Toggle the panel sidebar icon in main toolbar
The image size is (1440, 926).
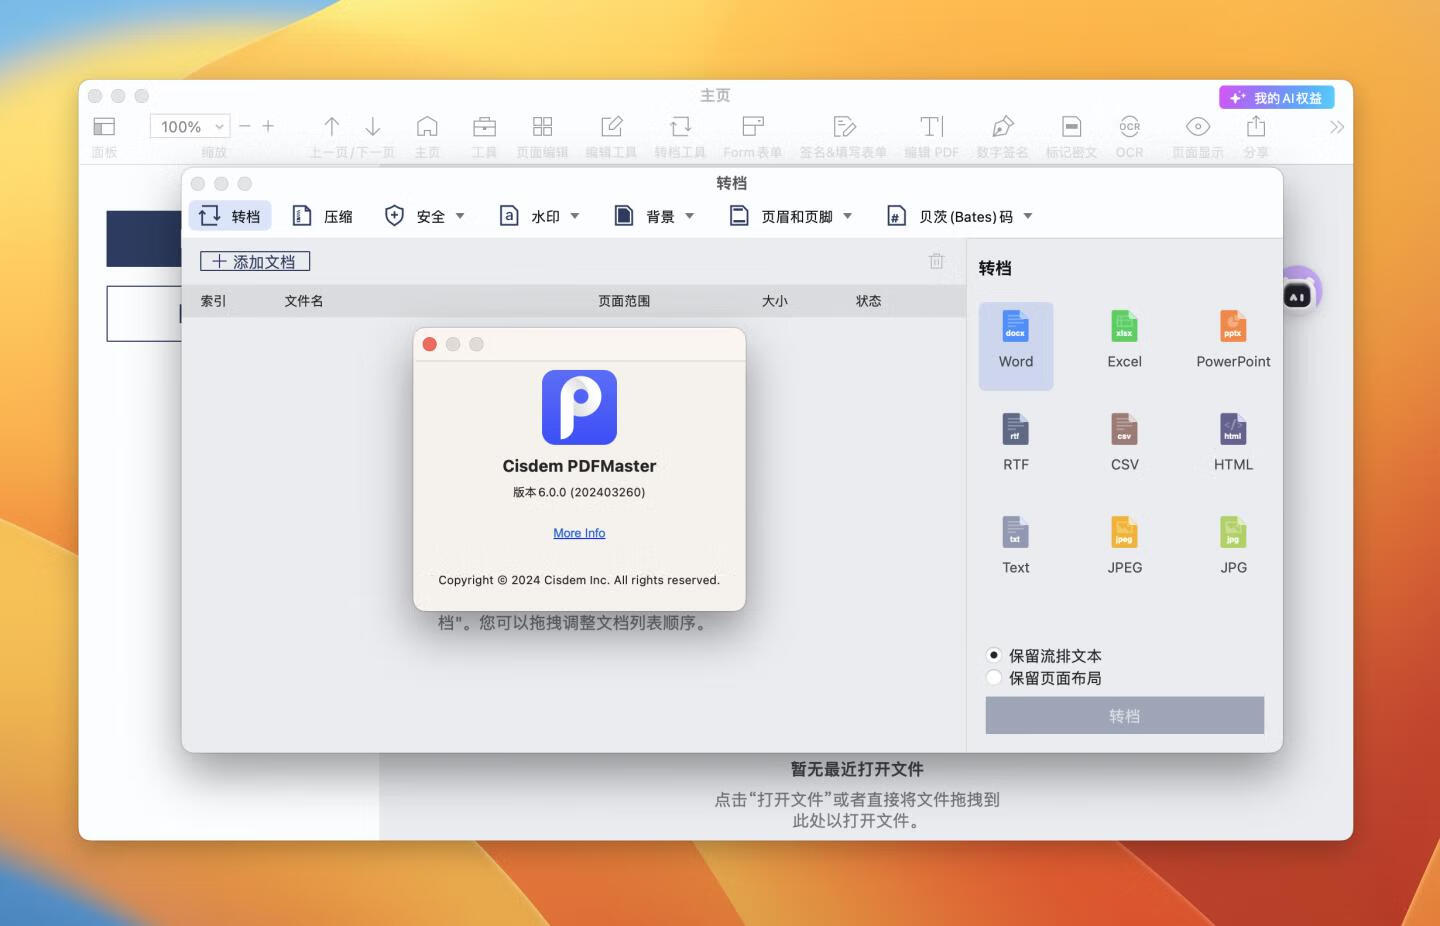(x=104, y=127)
